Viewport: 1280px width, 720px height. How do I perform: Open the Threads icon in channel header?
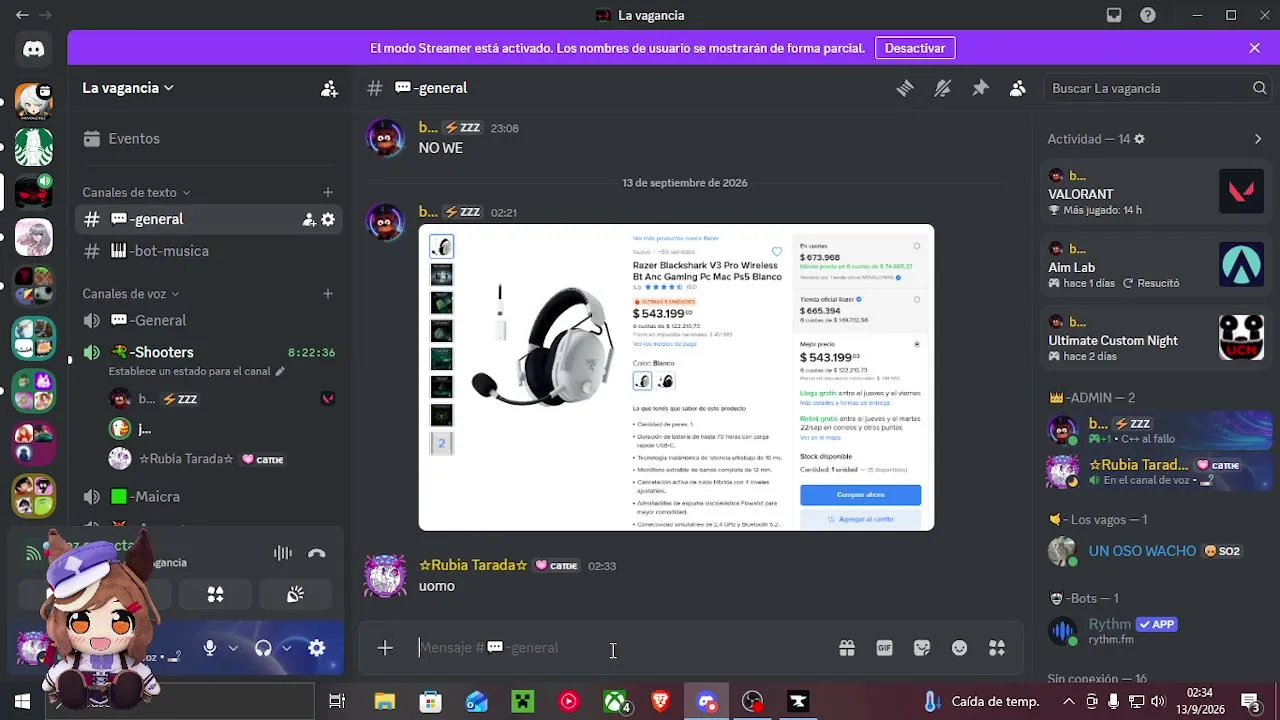pos(905,88)
